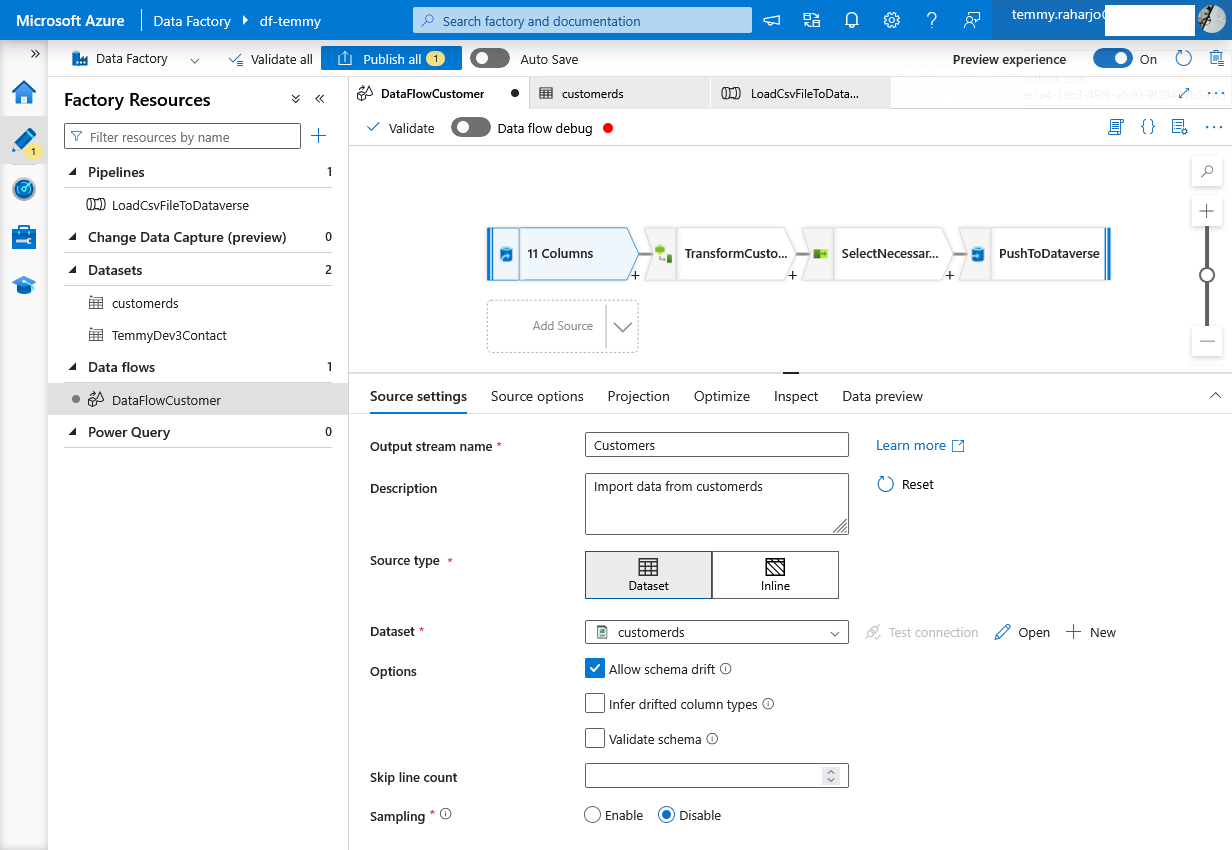Click the Output stream name field

[717, 445]
